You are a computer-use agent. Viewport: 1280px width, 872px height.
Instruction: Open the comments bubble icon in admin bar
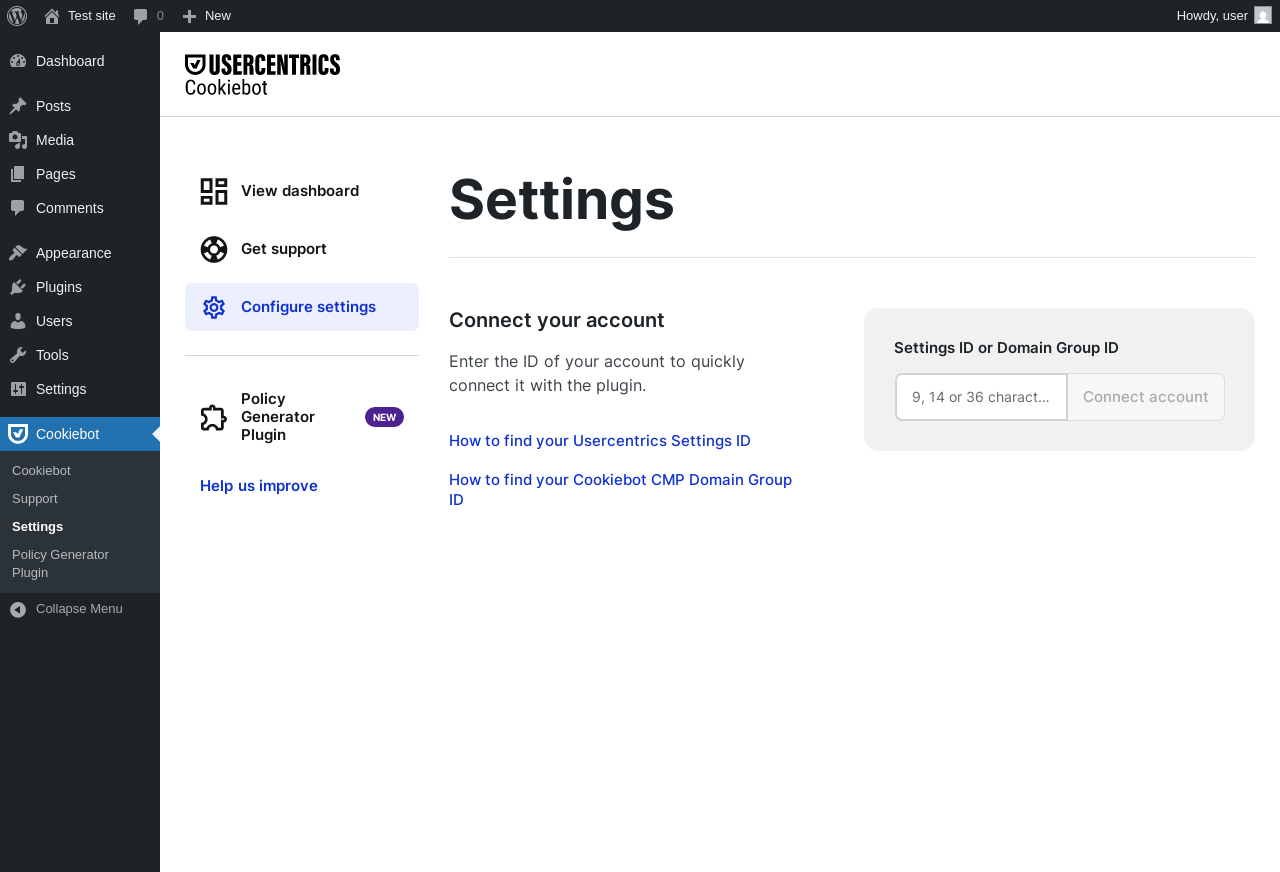tap(141, 16)
